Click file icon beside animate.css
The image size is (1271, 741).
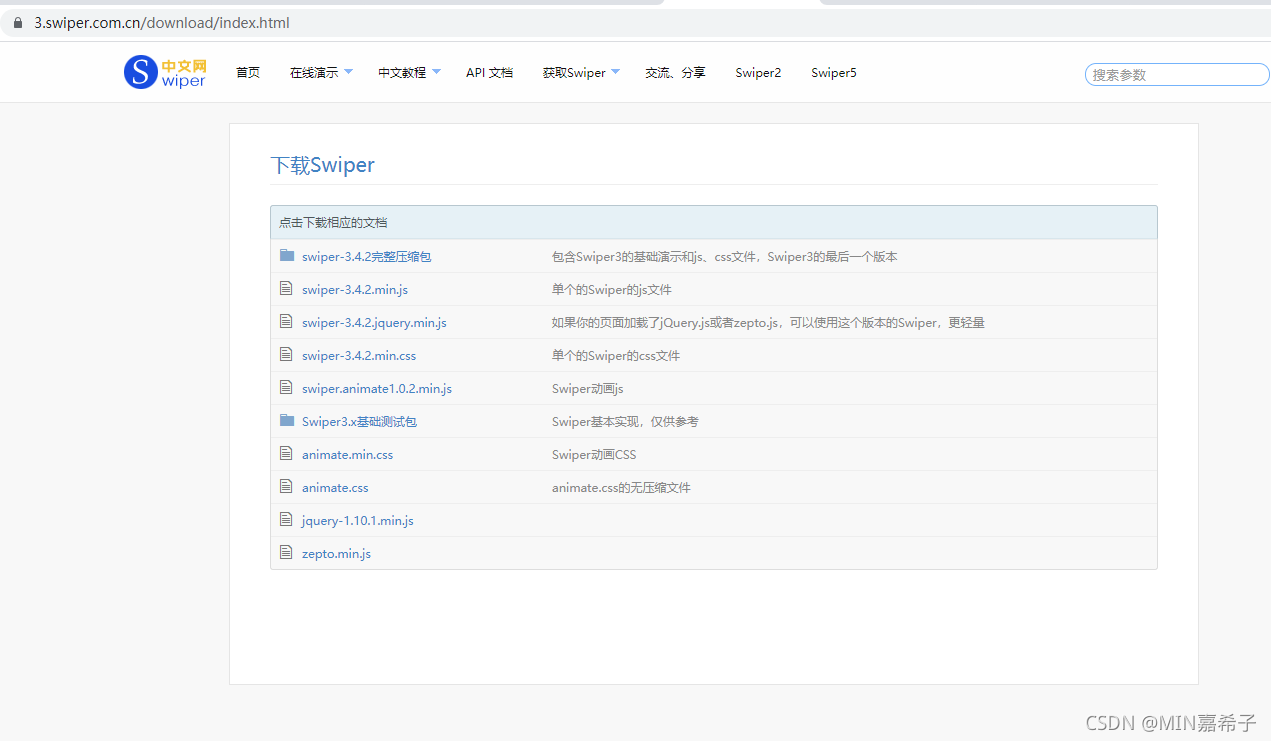286,487
